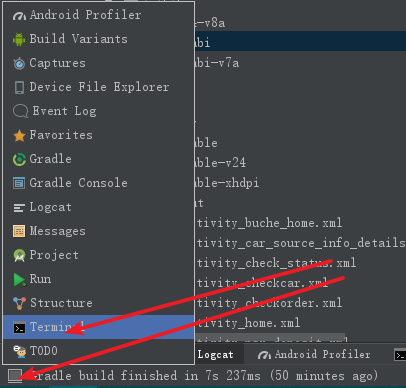Click the green Android Build Variants icon
The height and width of the screenshot is (388, 406).
19,39
